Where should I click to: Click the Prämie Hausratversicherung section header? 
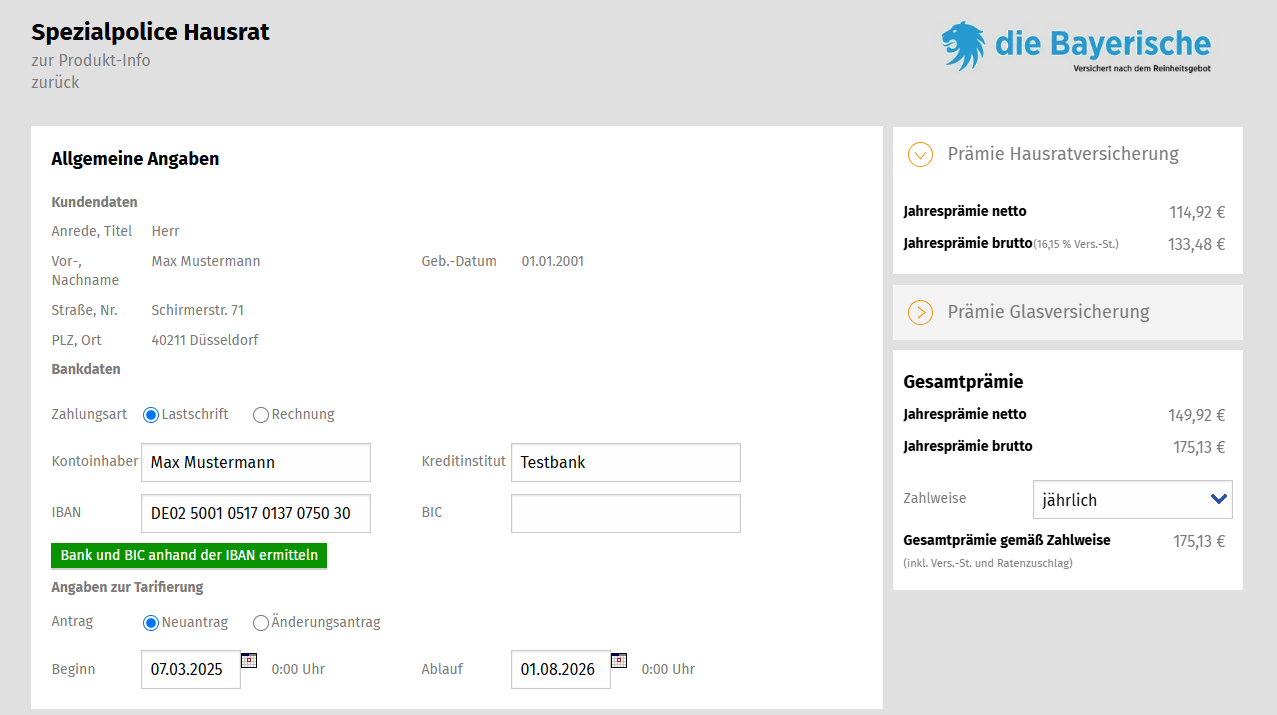click(x=1063, y=154)
